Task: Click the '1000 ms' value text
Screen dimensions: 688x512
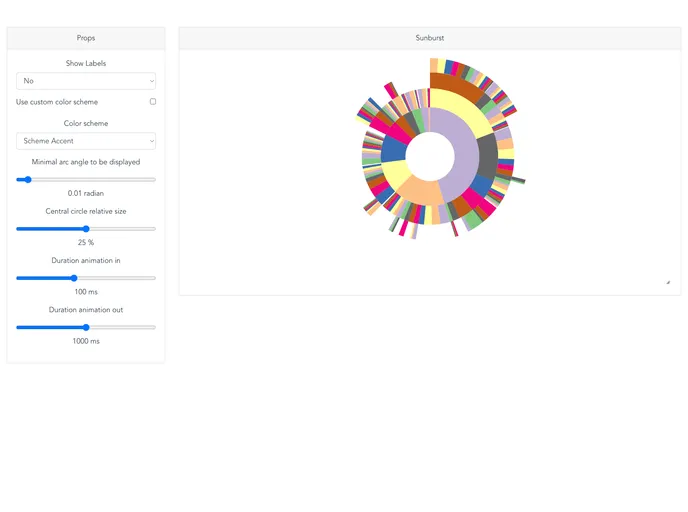Action: [86, 341]
